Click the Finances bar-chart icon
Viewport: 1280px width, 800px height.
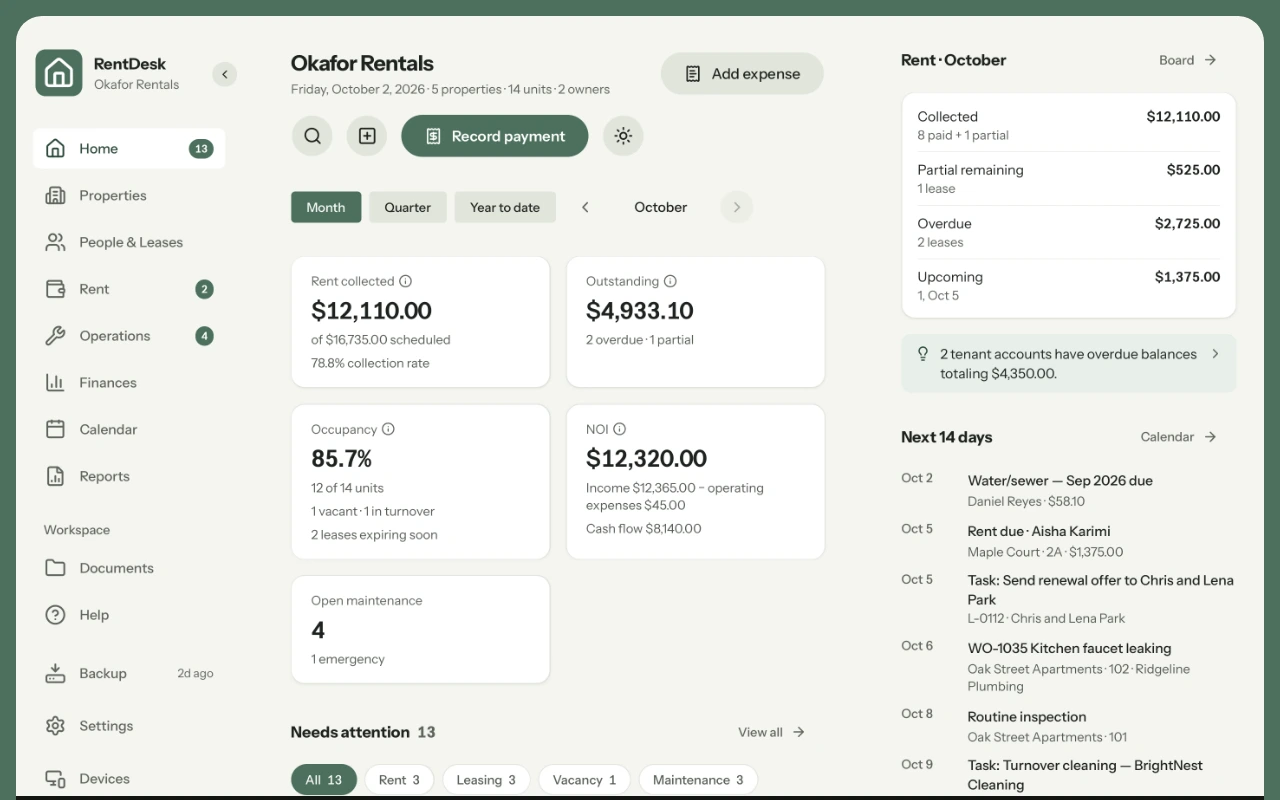pyautogui.click(x=55, y=382)
